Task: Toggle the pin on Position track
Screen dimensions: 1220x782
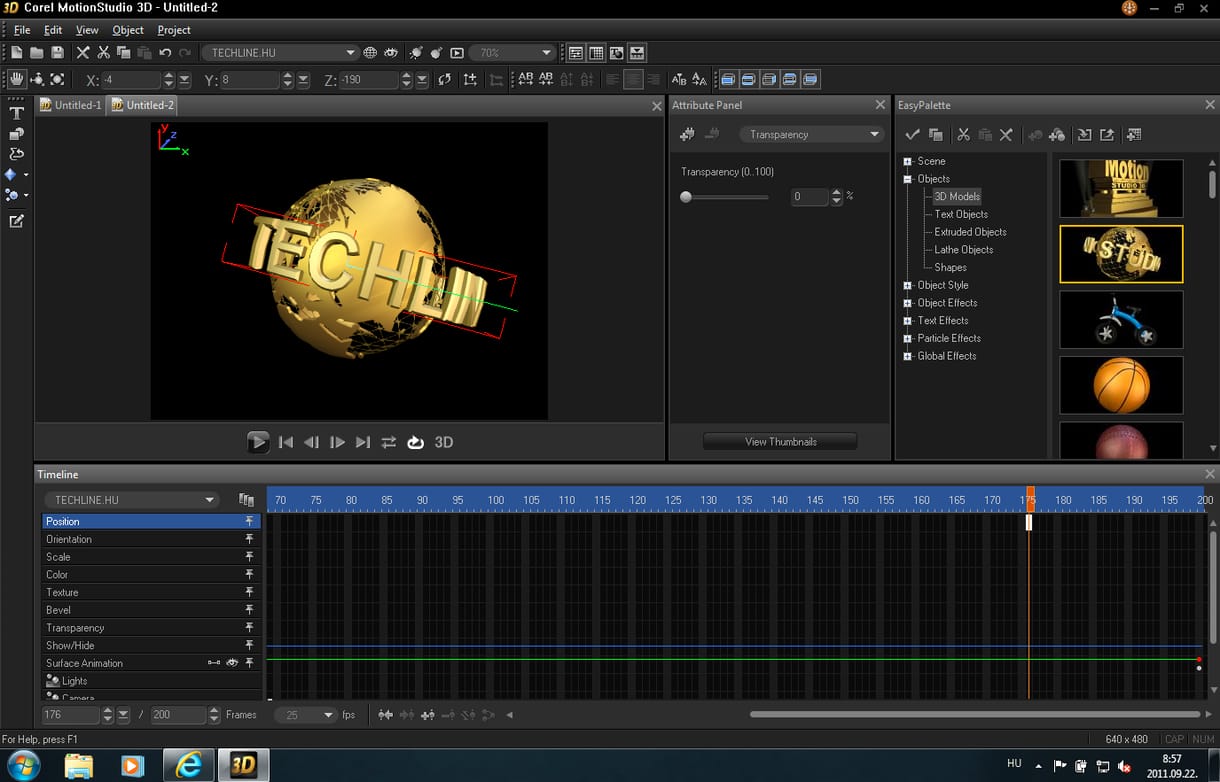Action: (250, 522)
